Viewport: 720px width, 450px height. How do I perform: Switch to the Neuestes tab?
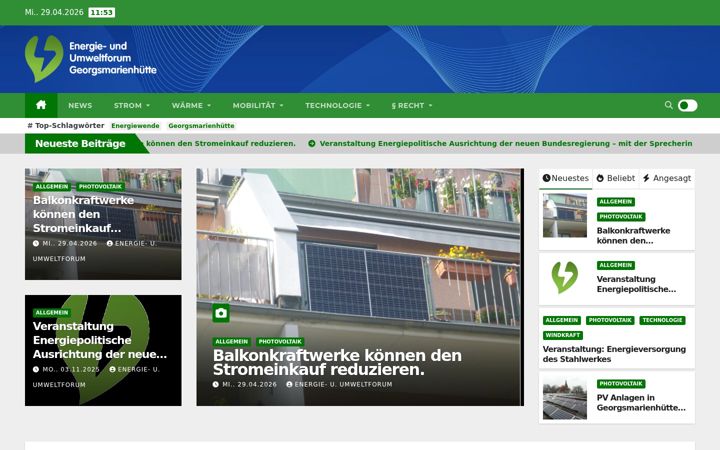point(566,178)
